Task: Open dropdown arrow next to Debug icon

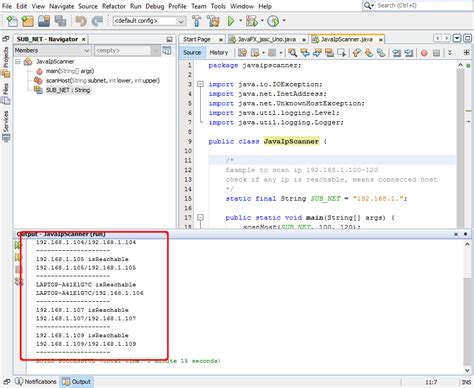Action: pyautogui.click(x=262, y=21)
